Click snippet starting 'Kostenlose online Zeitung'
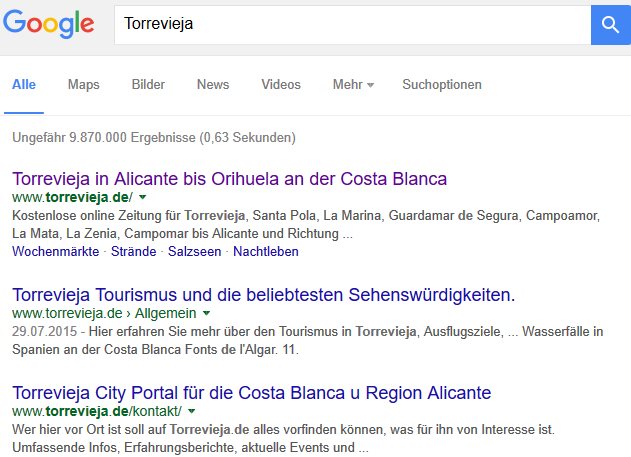 (306, 224)
